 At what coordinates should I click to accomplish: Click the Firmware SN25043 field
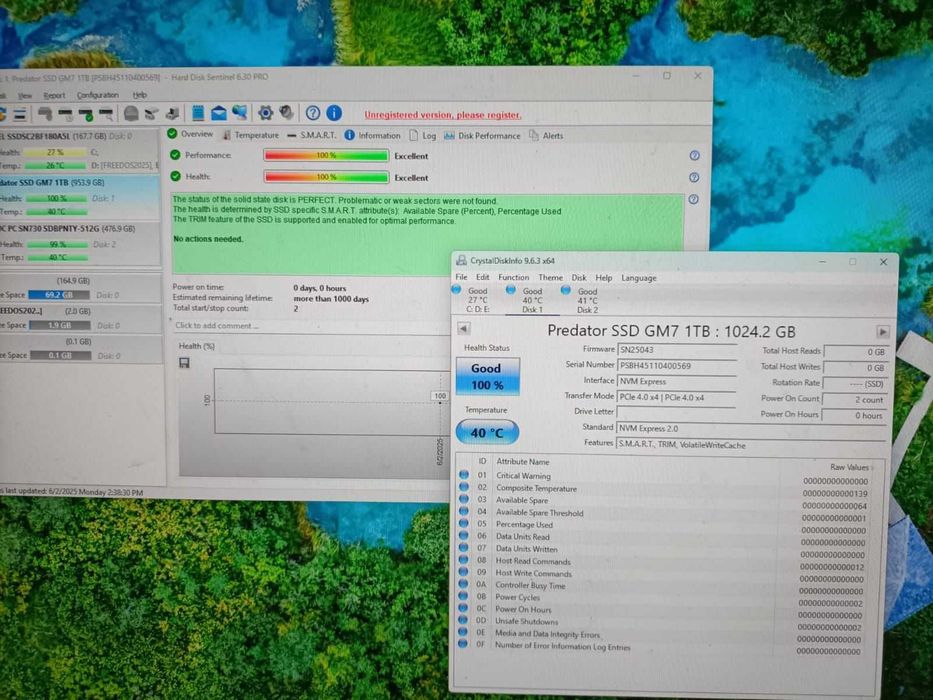point(677,349)
